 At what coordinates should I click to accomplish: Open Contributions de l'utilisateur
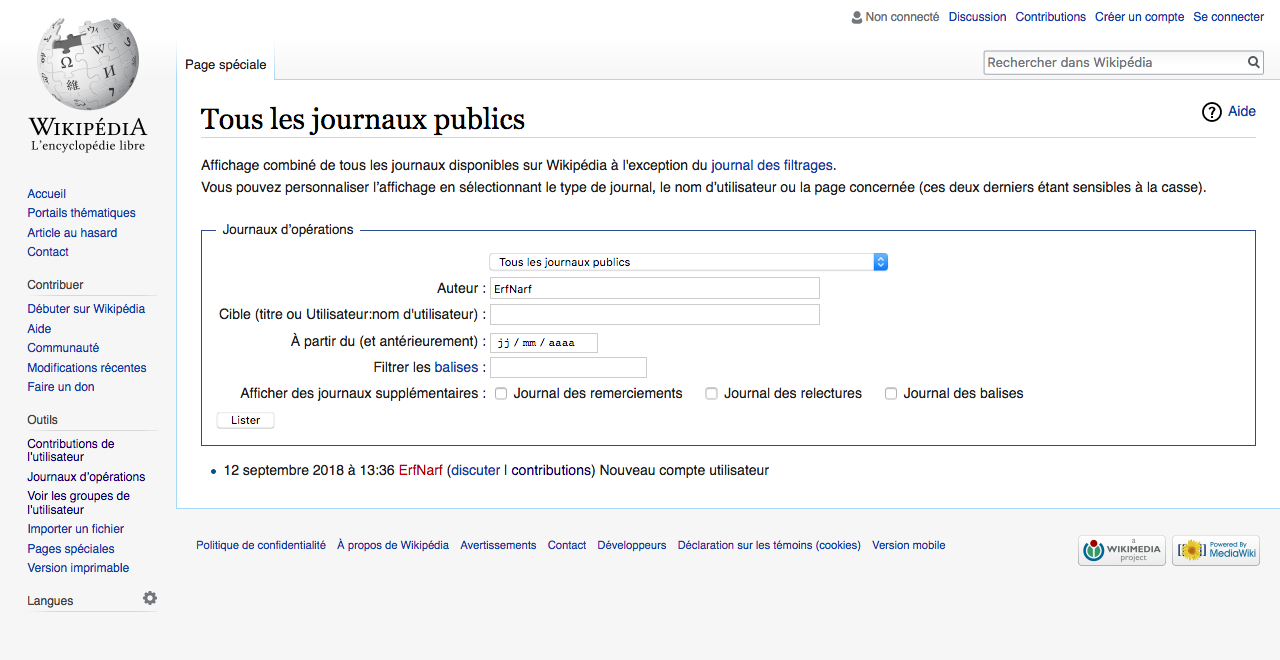[x=71, y=450]
